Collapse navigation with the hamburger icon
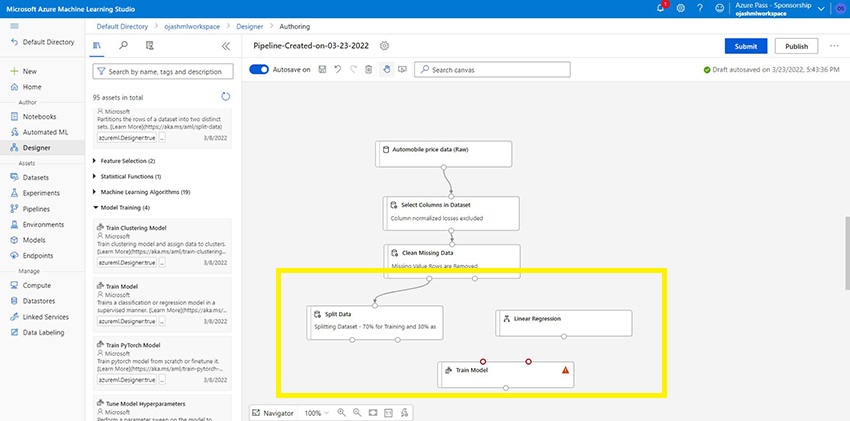 (14, 26)
